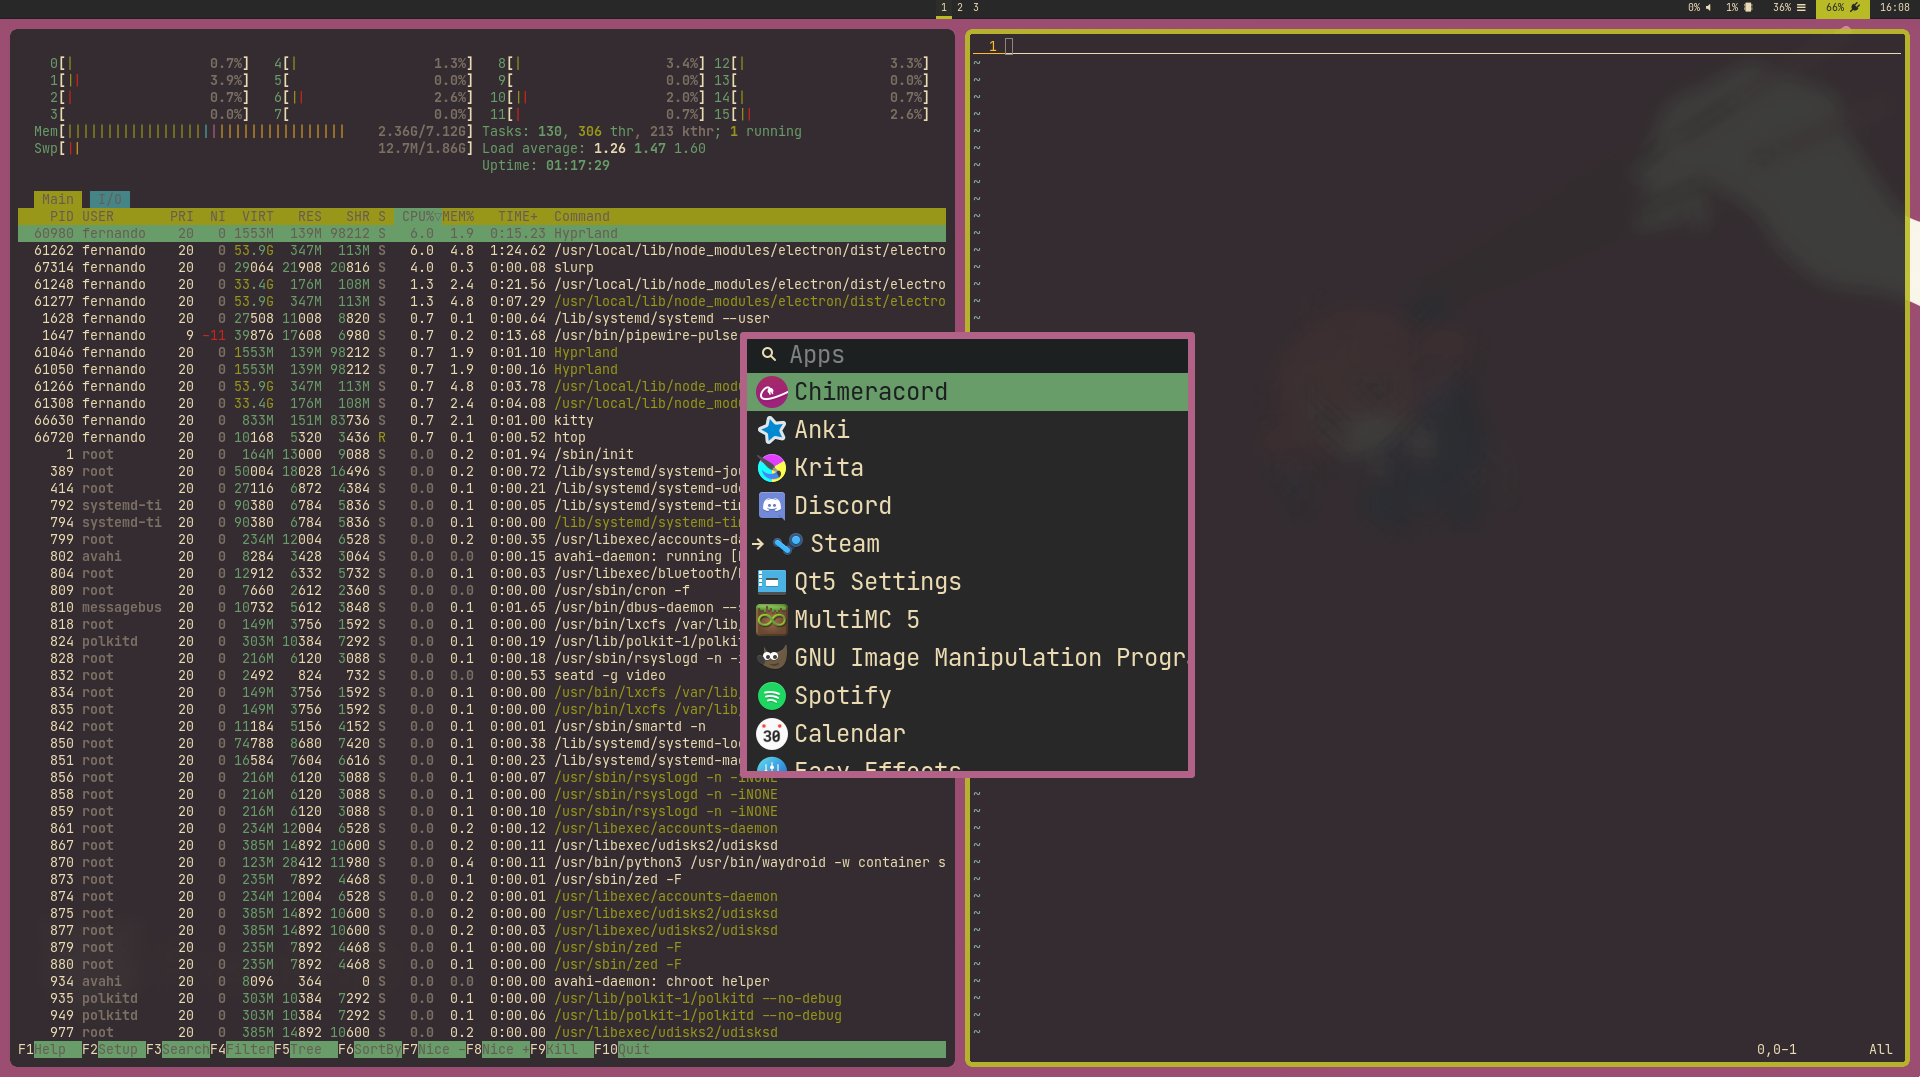Switch to workspace 2
1920x1077 pixels.
pos(960,8)
